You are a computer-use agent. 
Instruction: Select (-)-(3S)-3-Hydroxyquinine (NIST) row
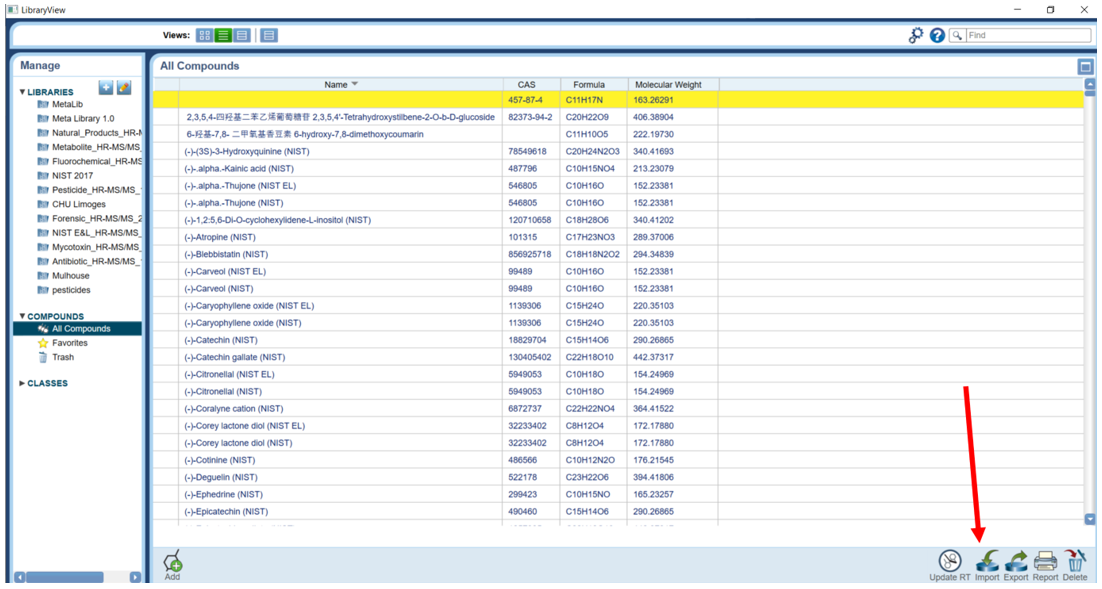pos(618,151)
